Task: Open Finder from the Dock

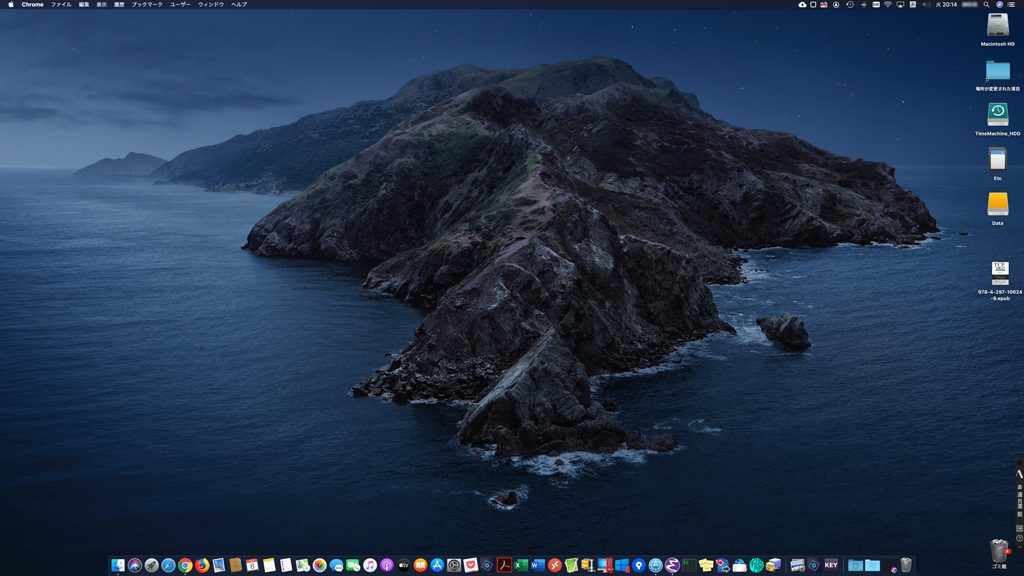Action: (x=118, y=565)
